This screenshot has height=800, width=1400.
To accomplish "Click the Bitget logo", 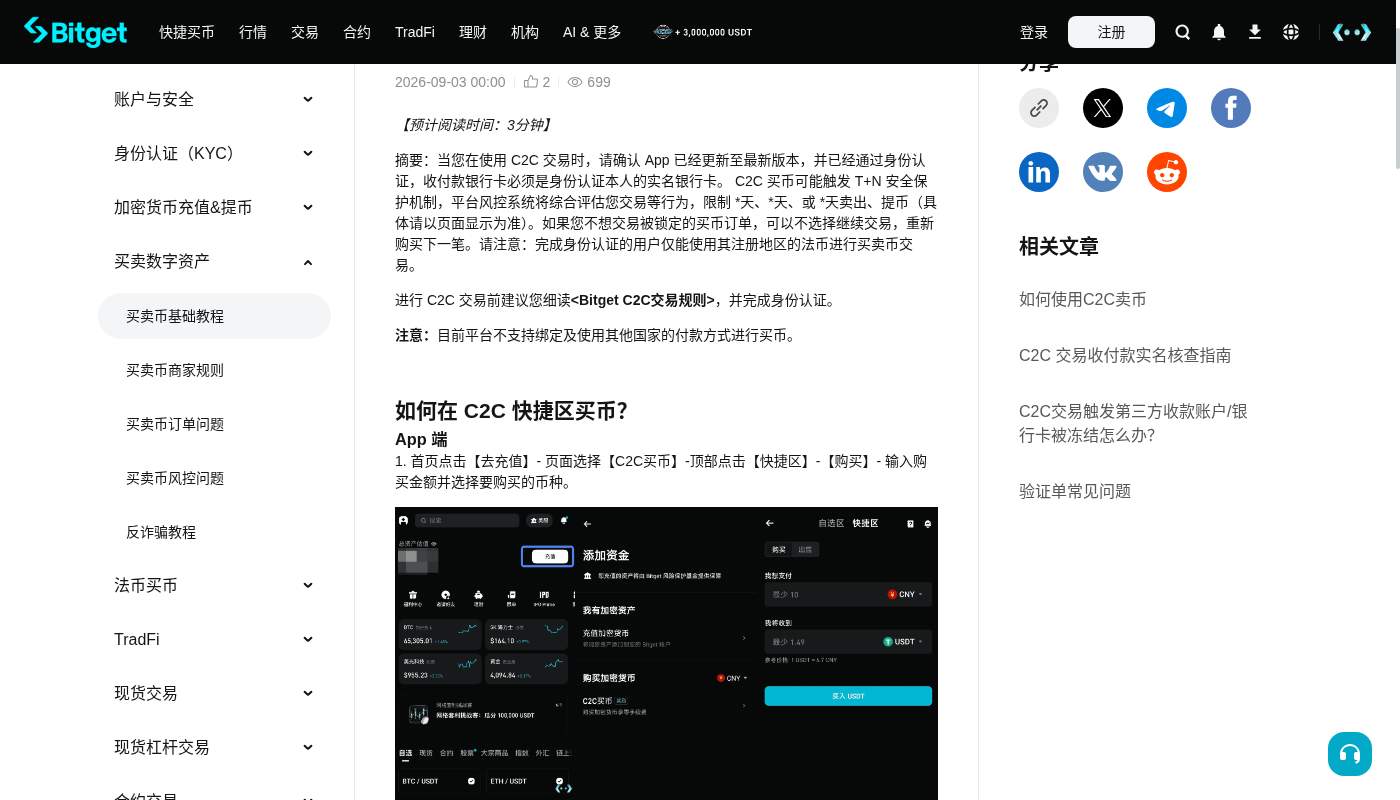I will [76, 32].
